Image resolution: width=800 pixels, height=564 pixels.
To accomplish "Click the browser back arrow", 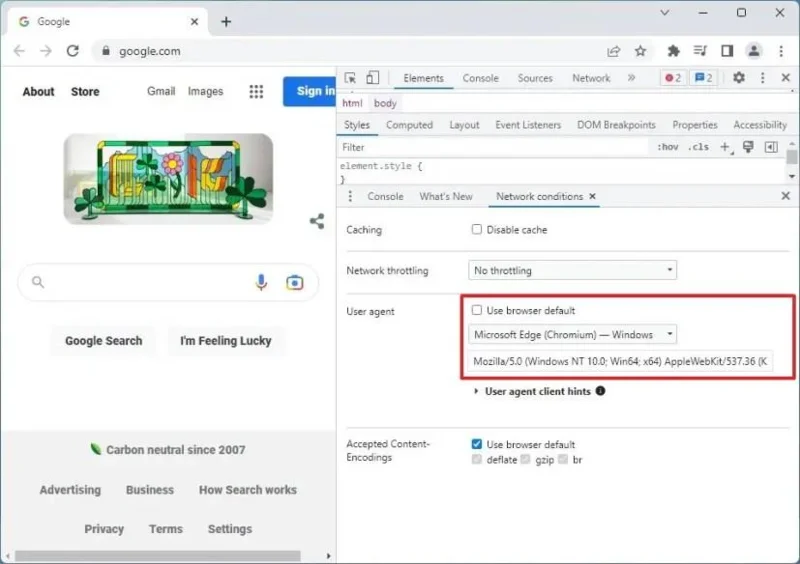I will click(19, 51).
